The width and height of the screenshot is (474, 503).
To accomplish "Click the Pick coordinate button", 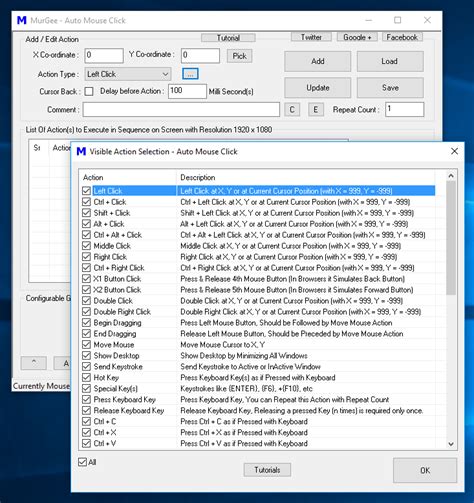I will click(239, 56).
